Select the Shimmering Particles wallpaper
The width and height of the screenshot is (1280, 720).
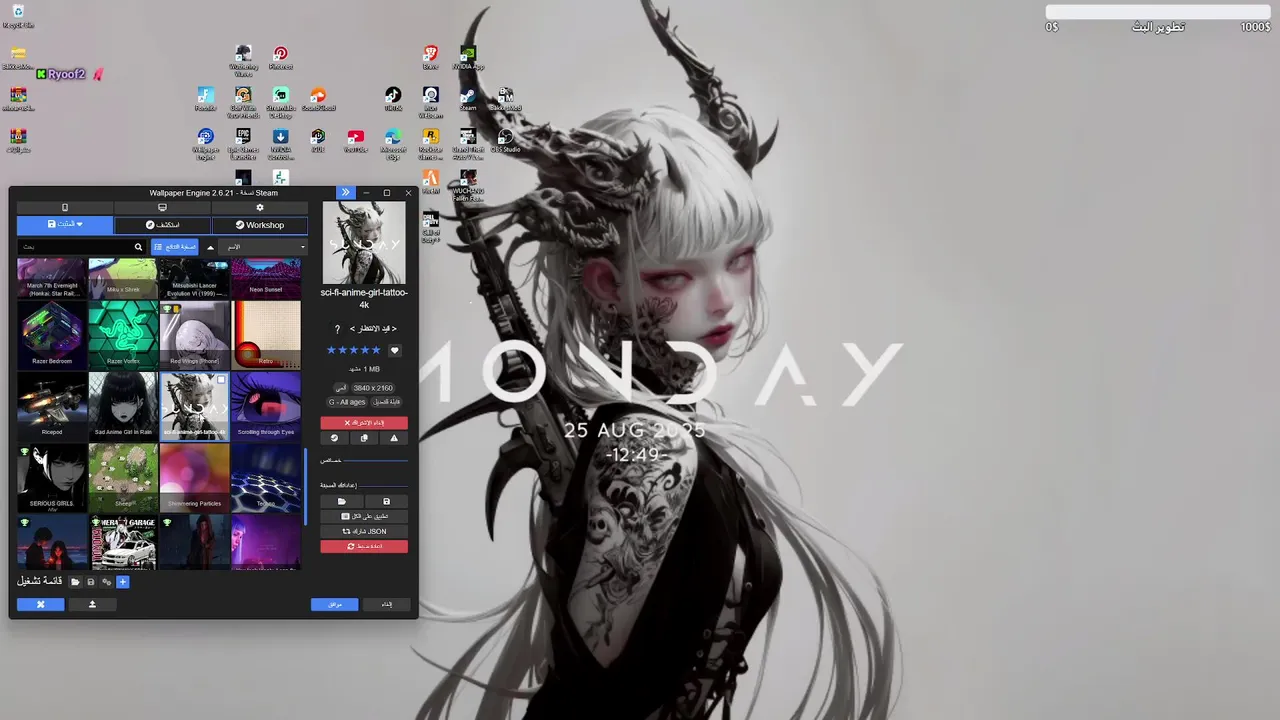[x=194, y=478]
